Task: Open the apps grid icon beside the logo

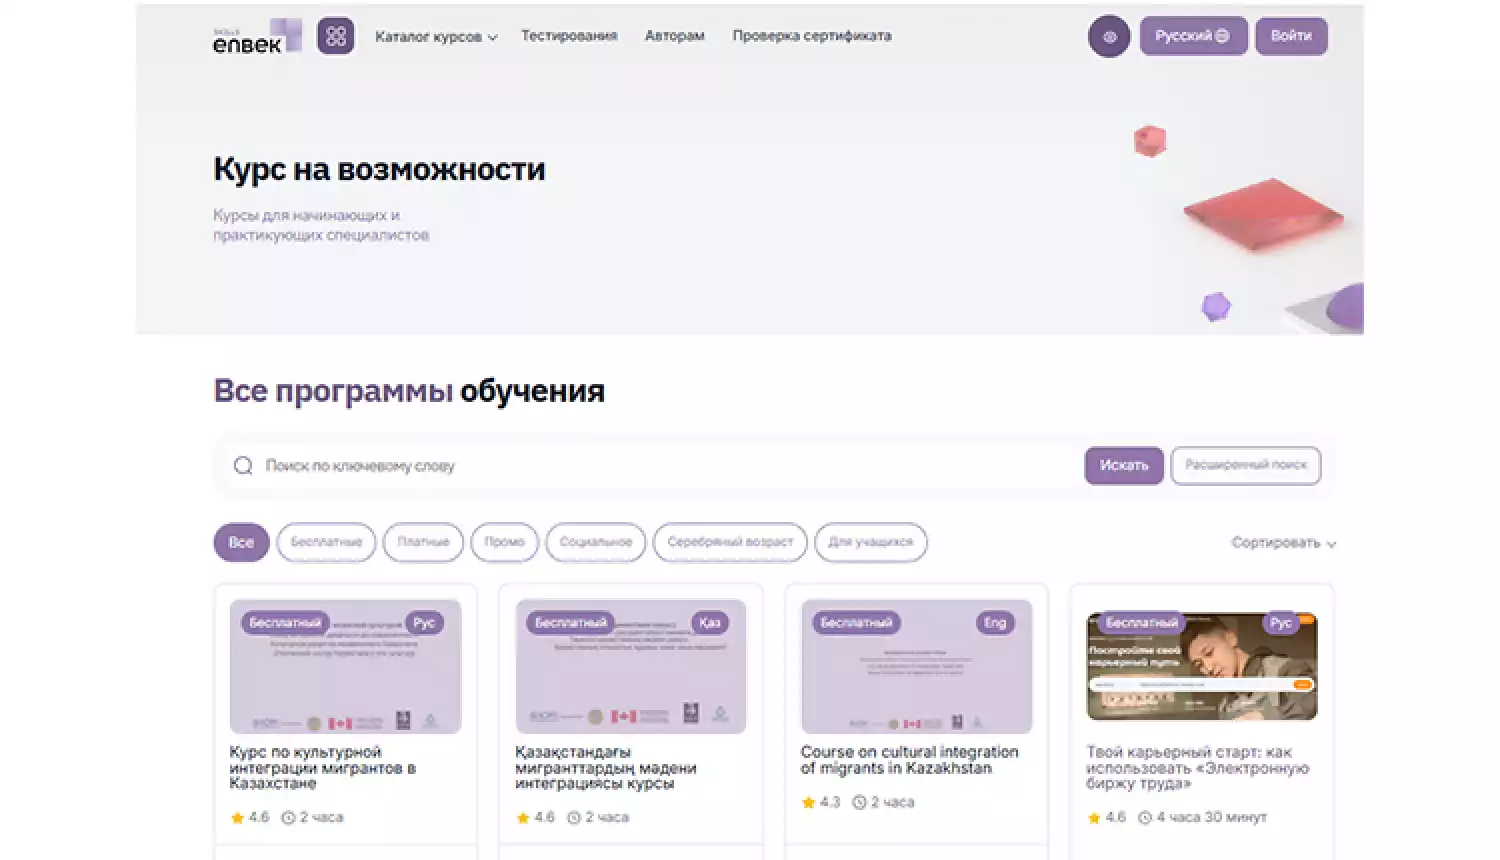Action: pos(336,36)
